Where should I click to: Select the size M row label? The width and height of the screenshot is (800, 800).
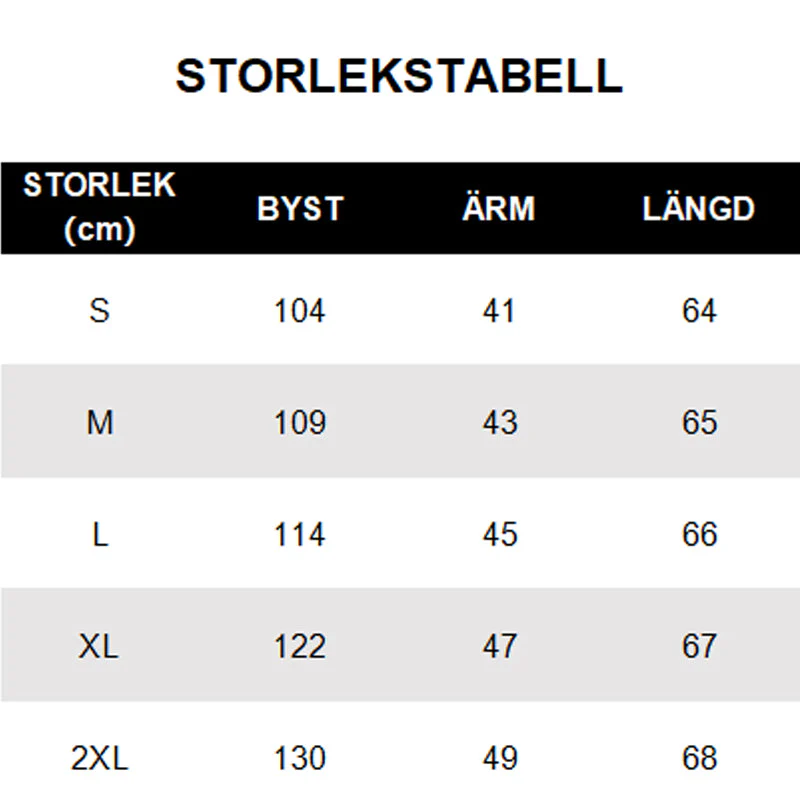point(99,422)
